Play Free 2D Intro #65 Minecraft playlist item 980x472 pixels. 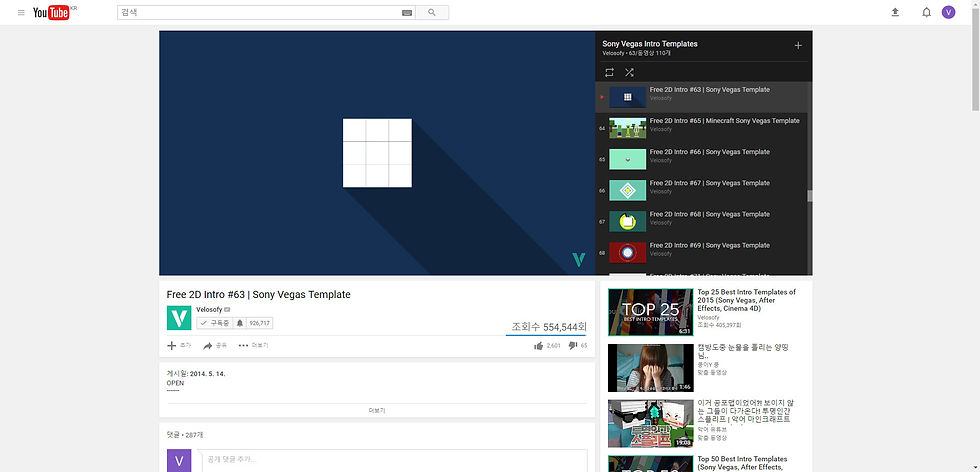point(701,128)
